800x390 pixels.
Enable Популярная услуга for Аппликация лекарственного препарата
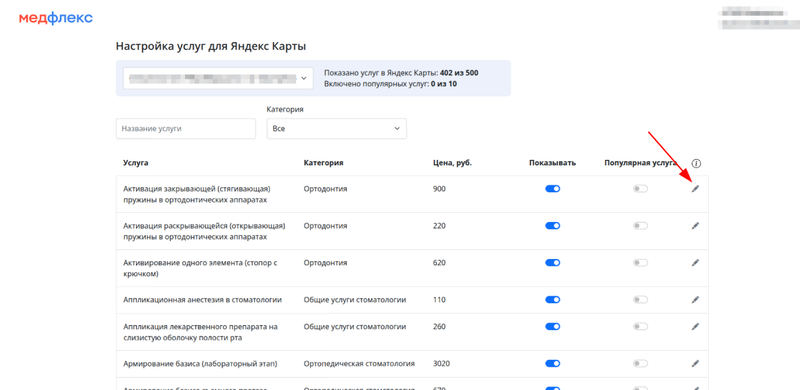pyautogui.click(x=640, y=327)
